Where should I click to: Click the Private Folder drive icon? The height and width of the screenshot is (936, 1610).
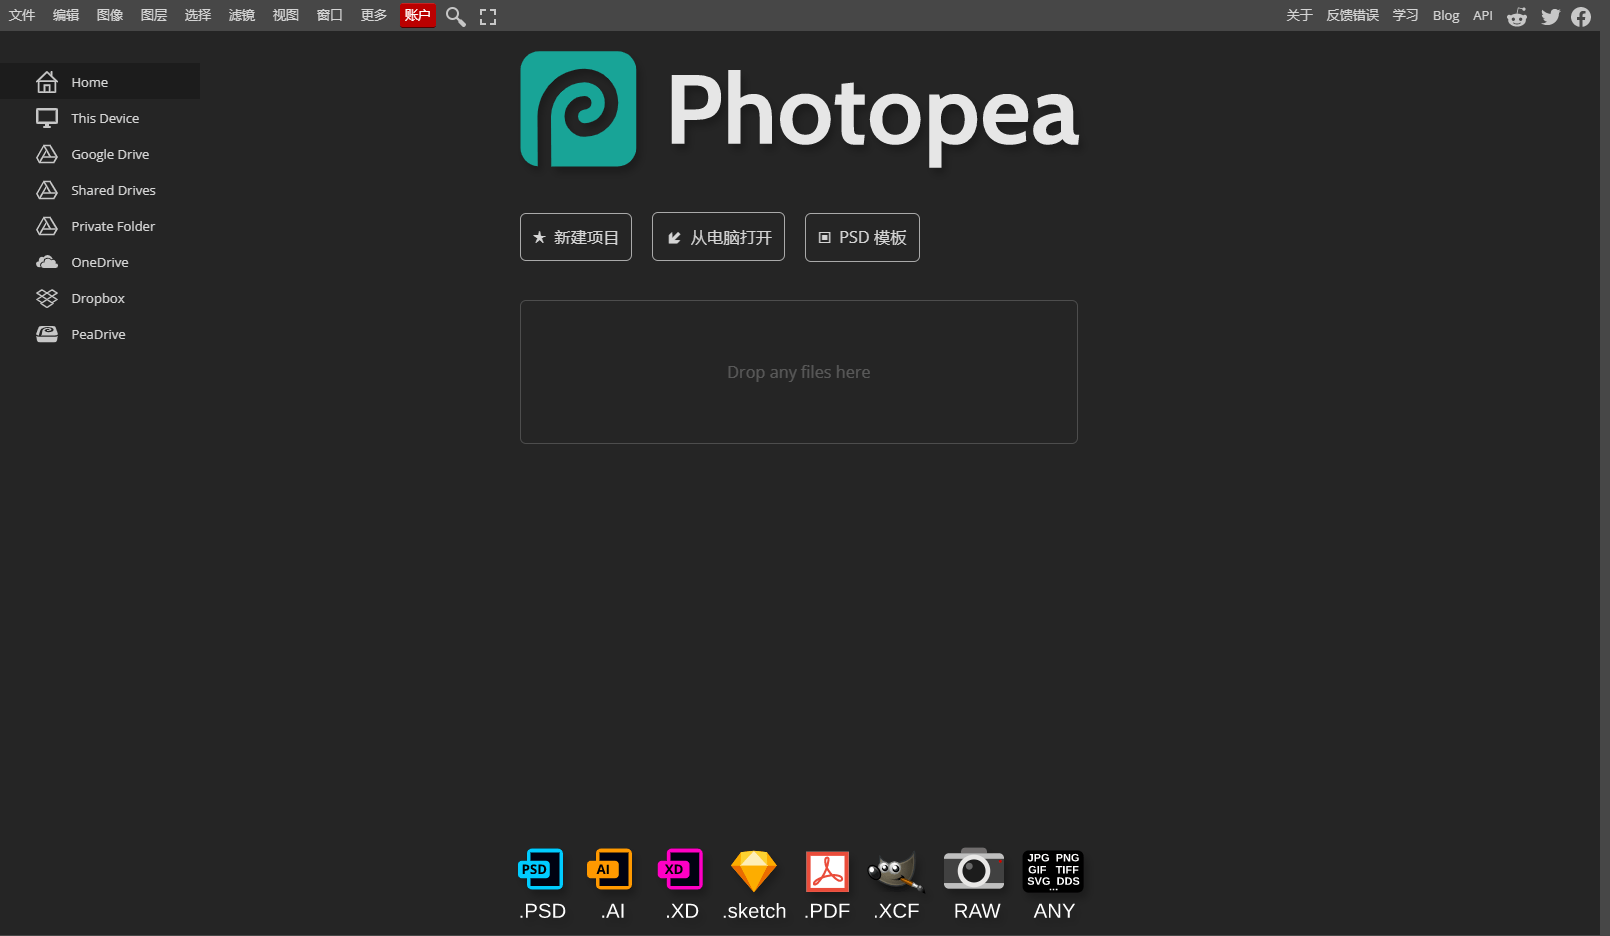click(x=47, y=226)
